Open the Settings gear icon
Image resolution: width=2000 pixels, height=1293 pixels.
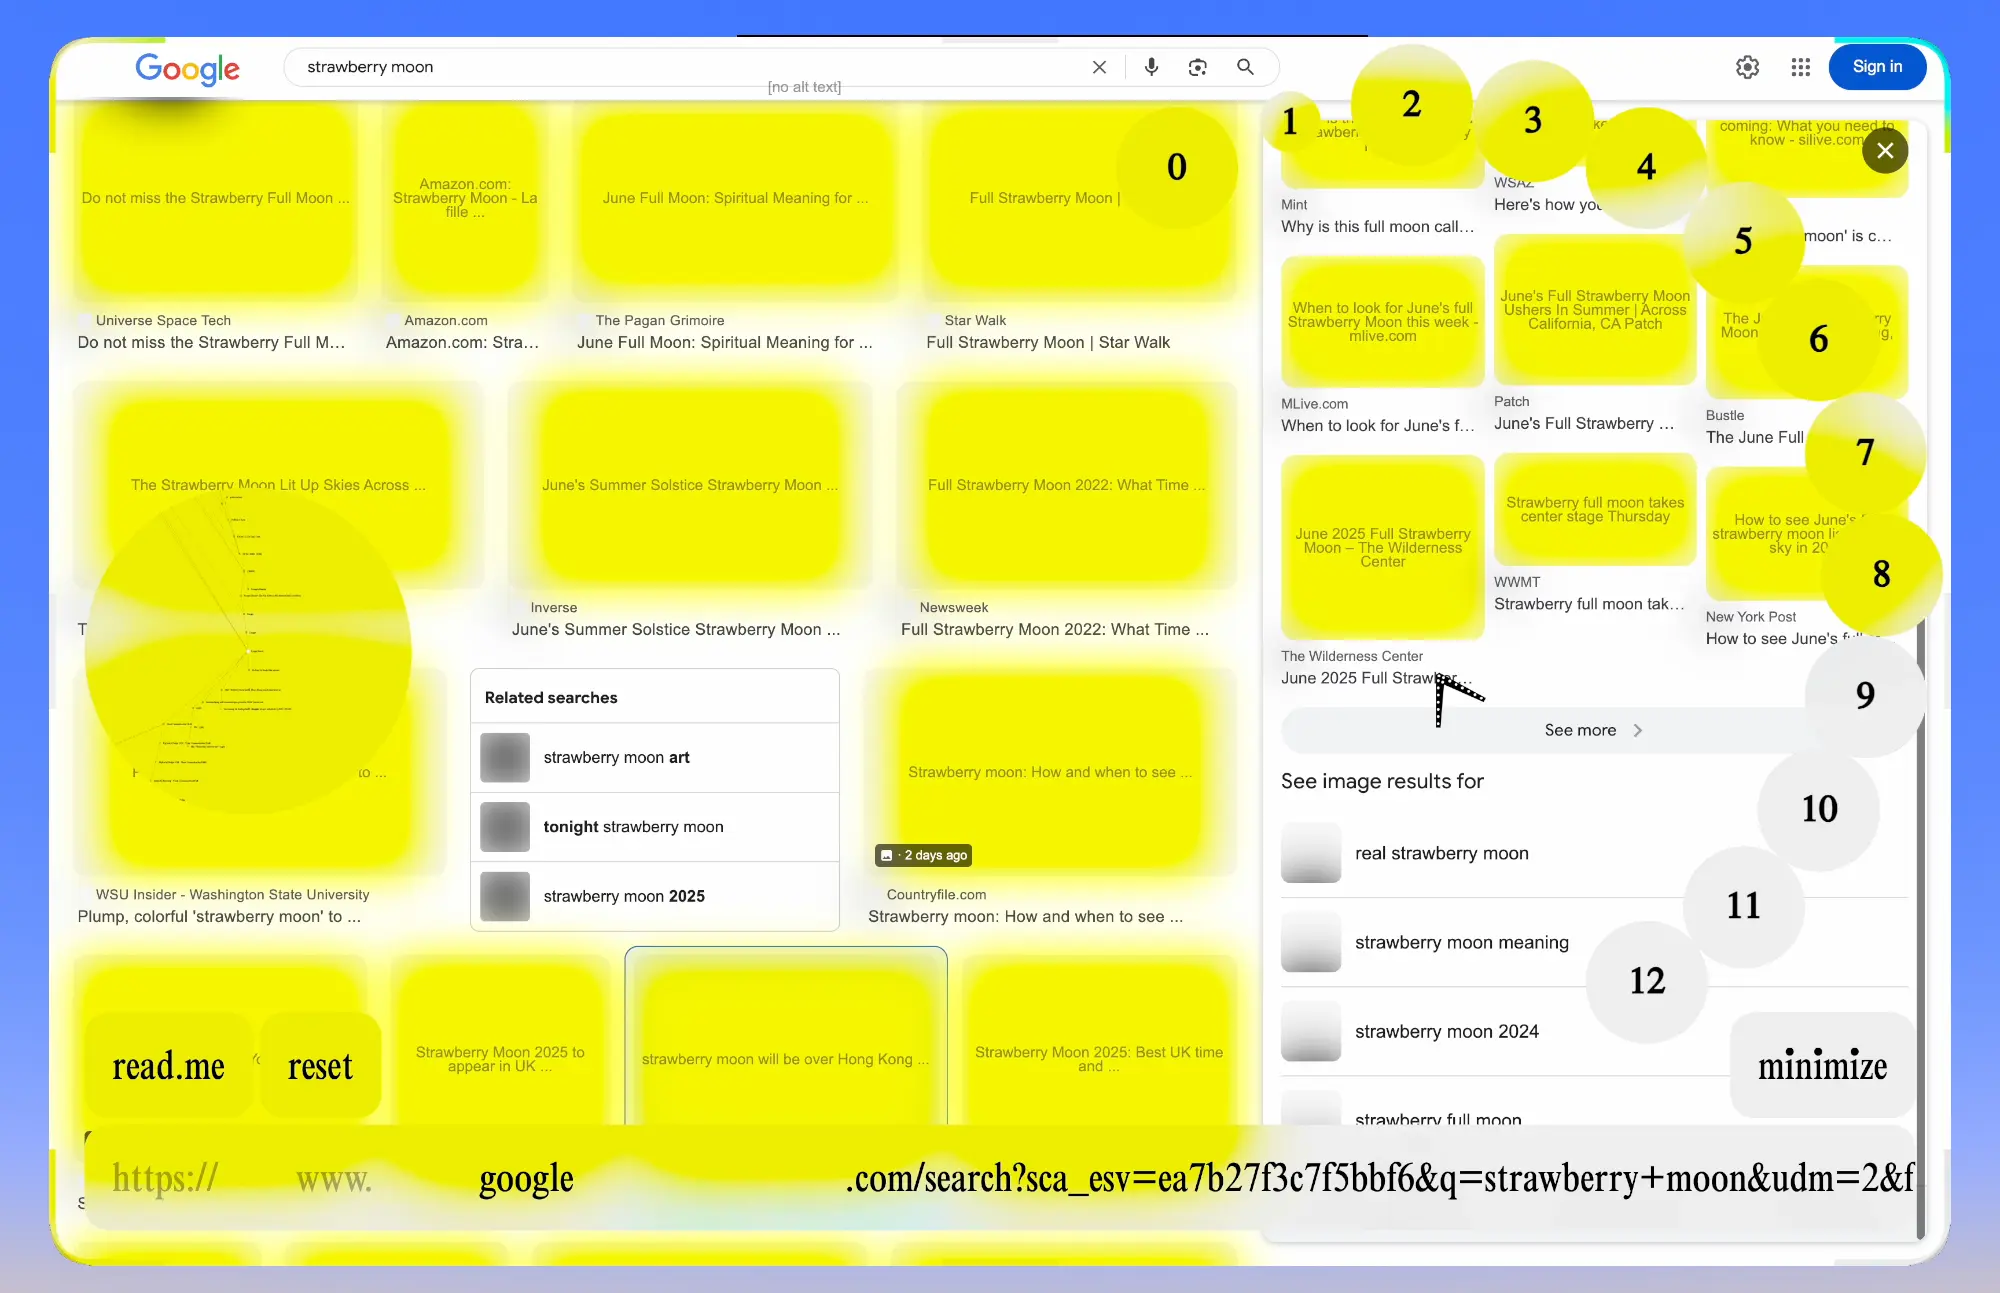click(x=1747, y=67)
